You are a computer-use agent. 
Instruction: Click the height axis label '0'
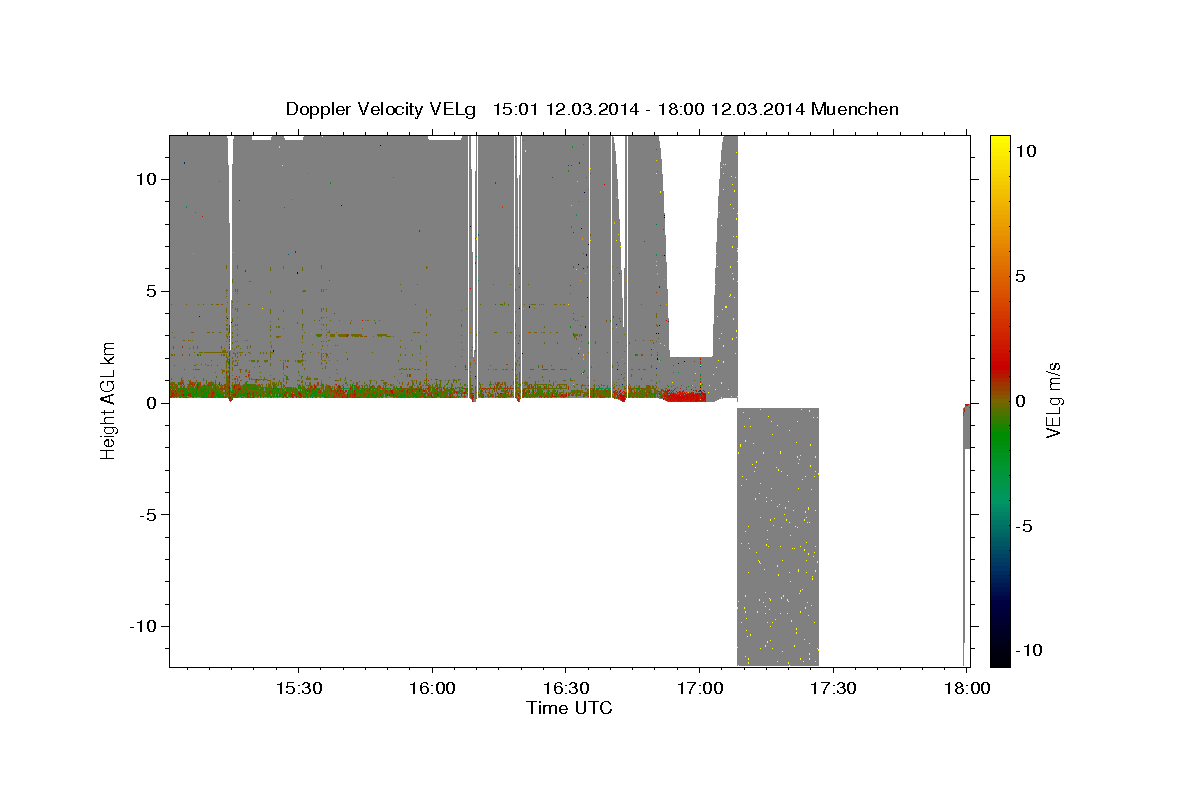click(x=153, y=403)
